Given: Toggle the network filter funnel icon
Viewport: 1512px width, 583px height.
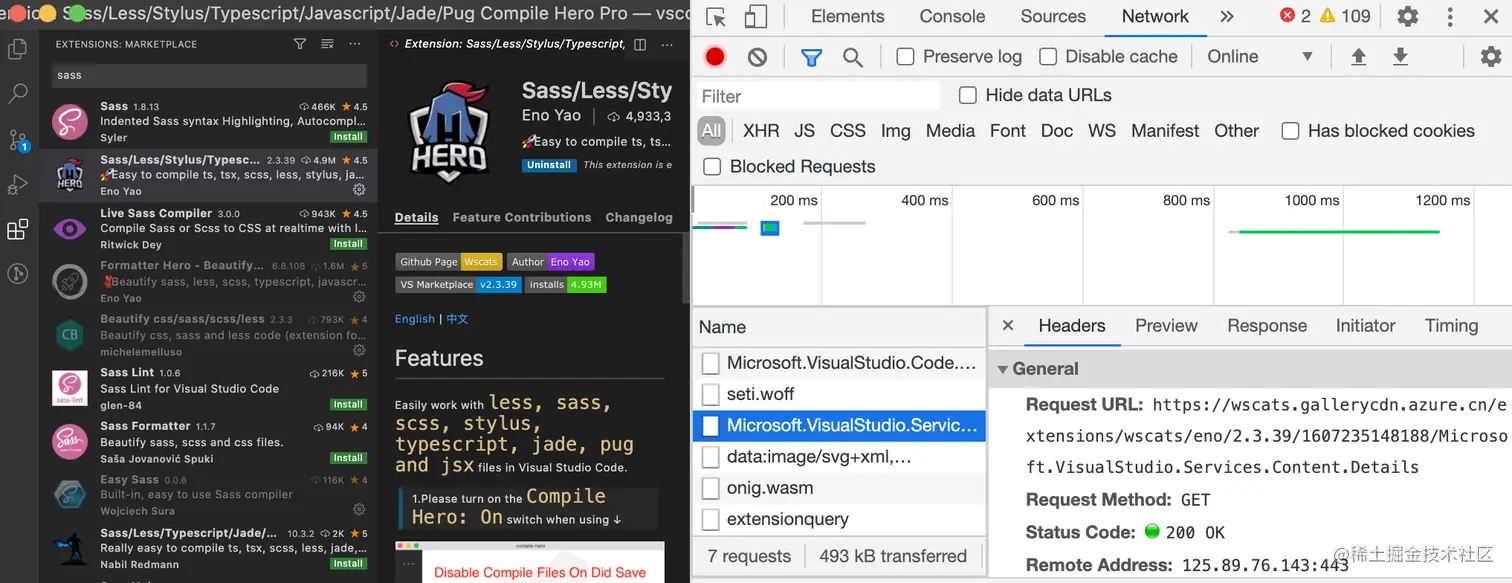Looking at the screenshot, I should (x=811, y=57).
